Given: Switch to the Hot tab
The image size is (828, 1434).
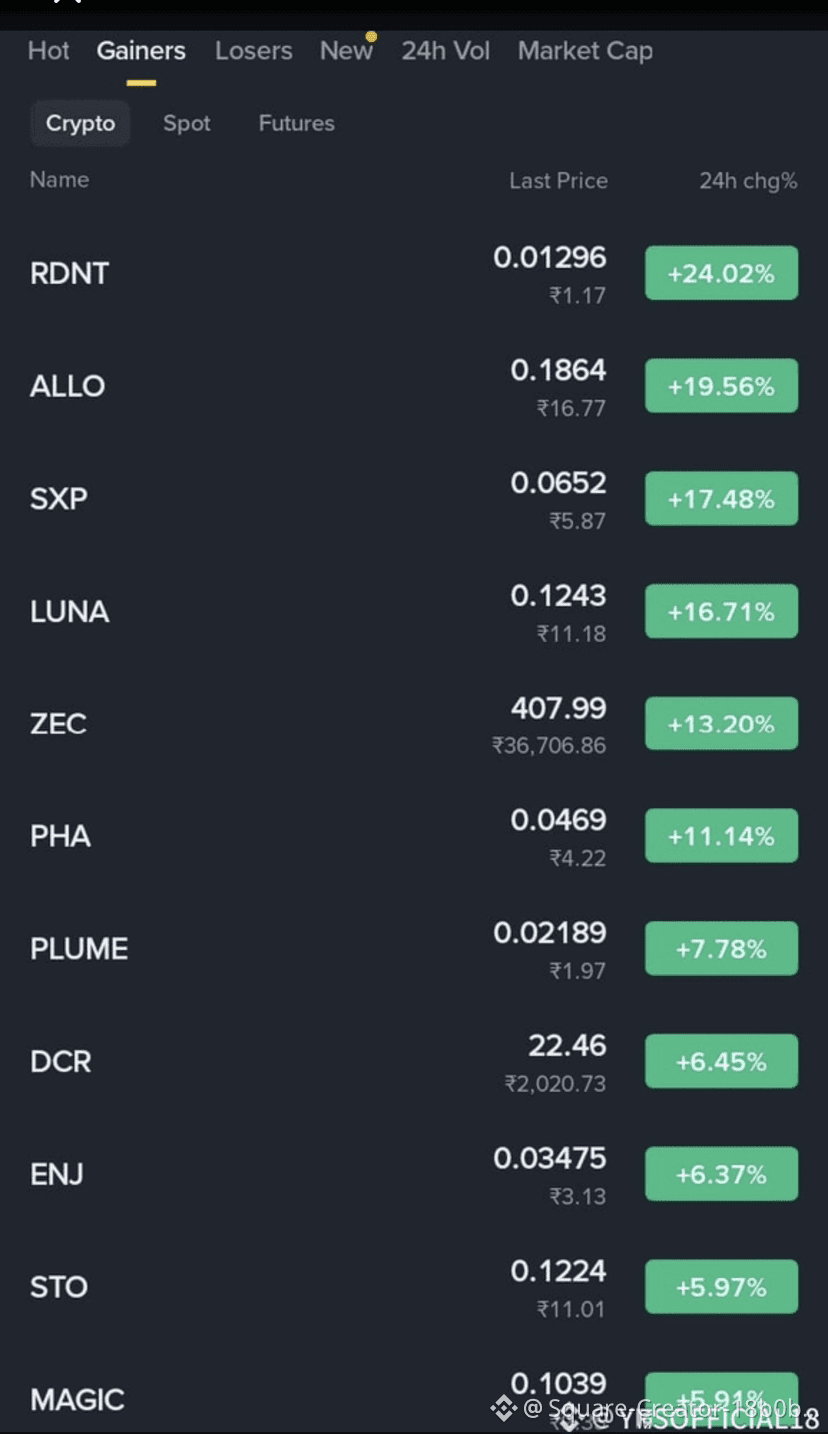Looking at the screenshot, I should 48,51.
